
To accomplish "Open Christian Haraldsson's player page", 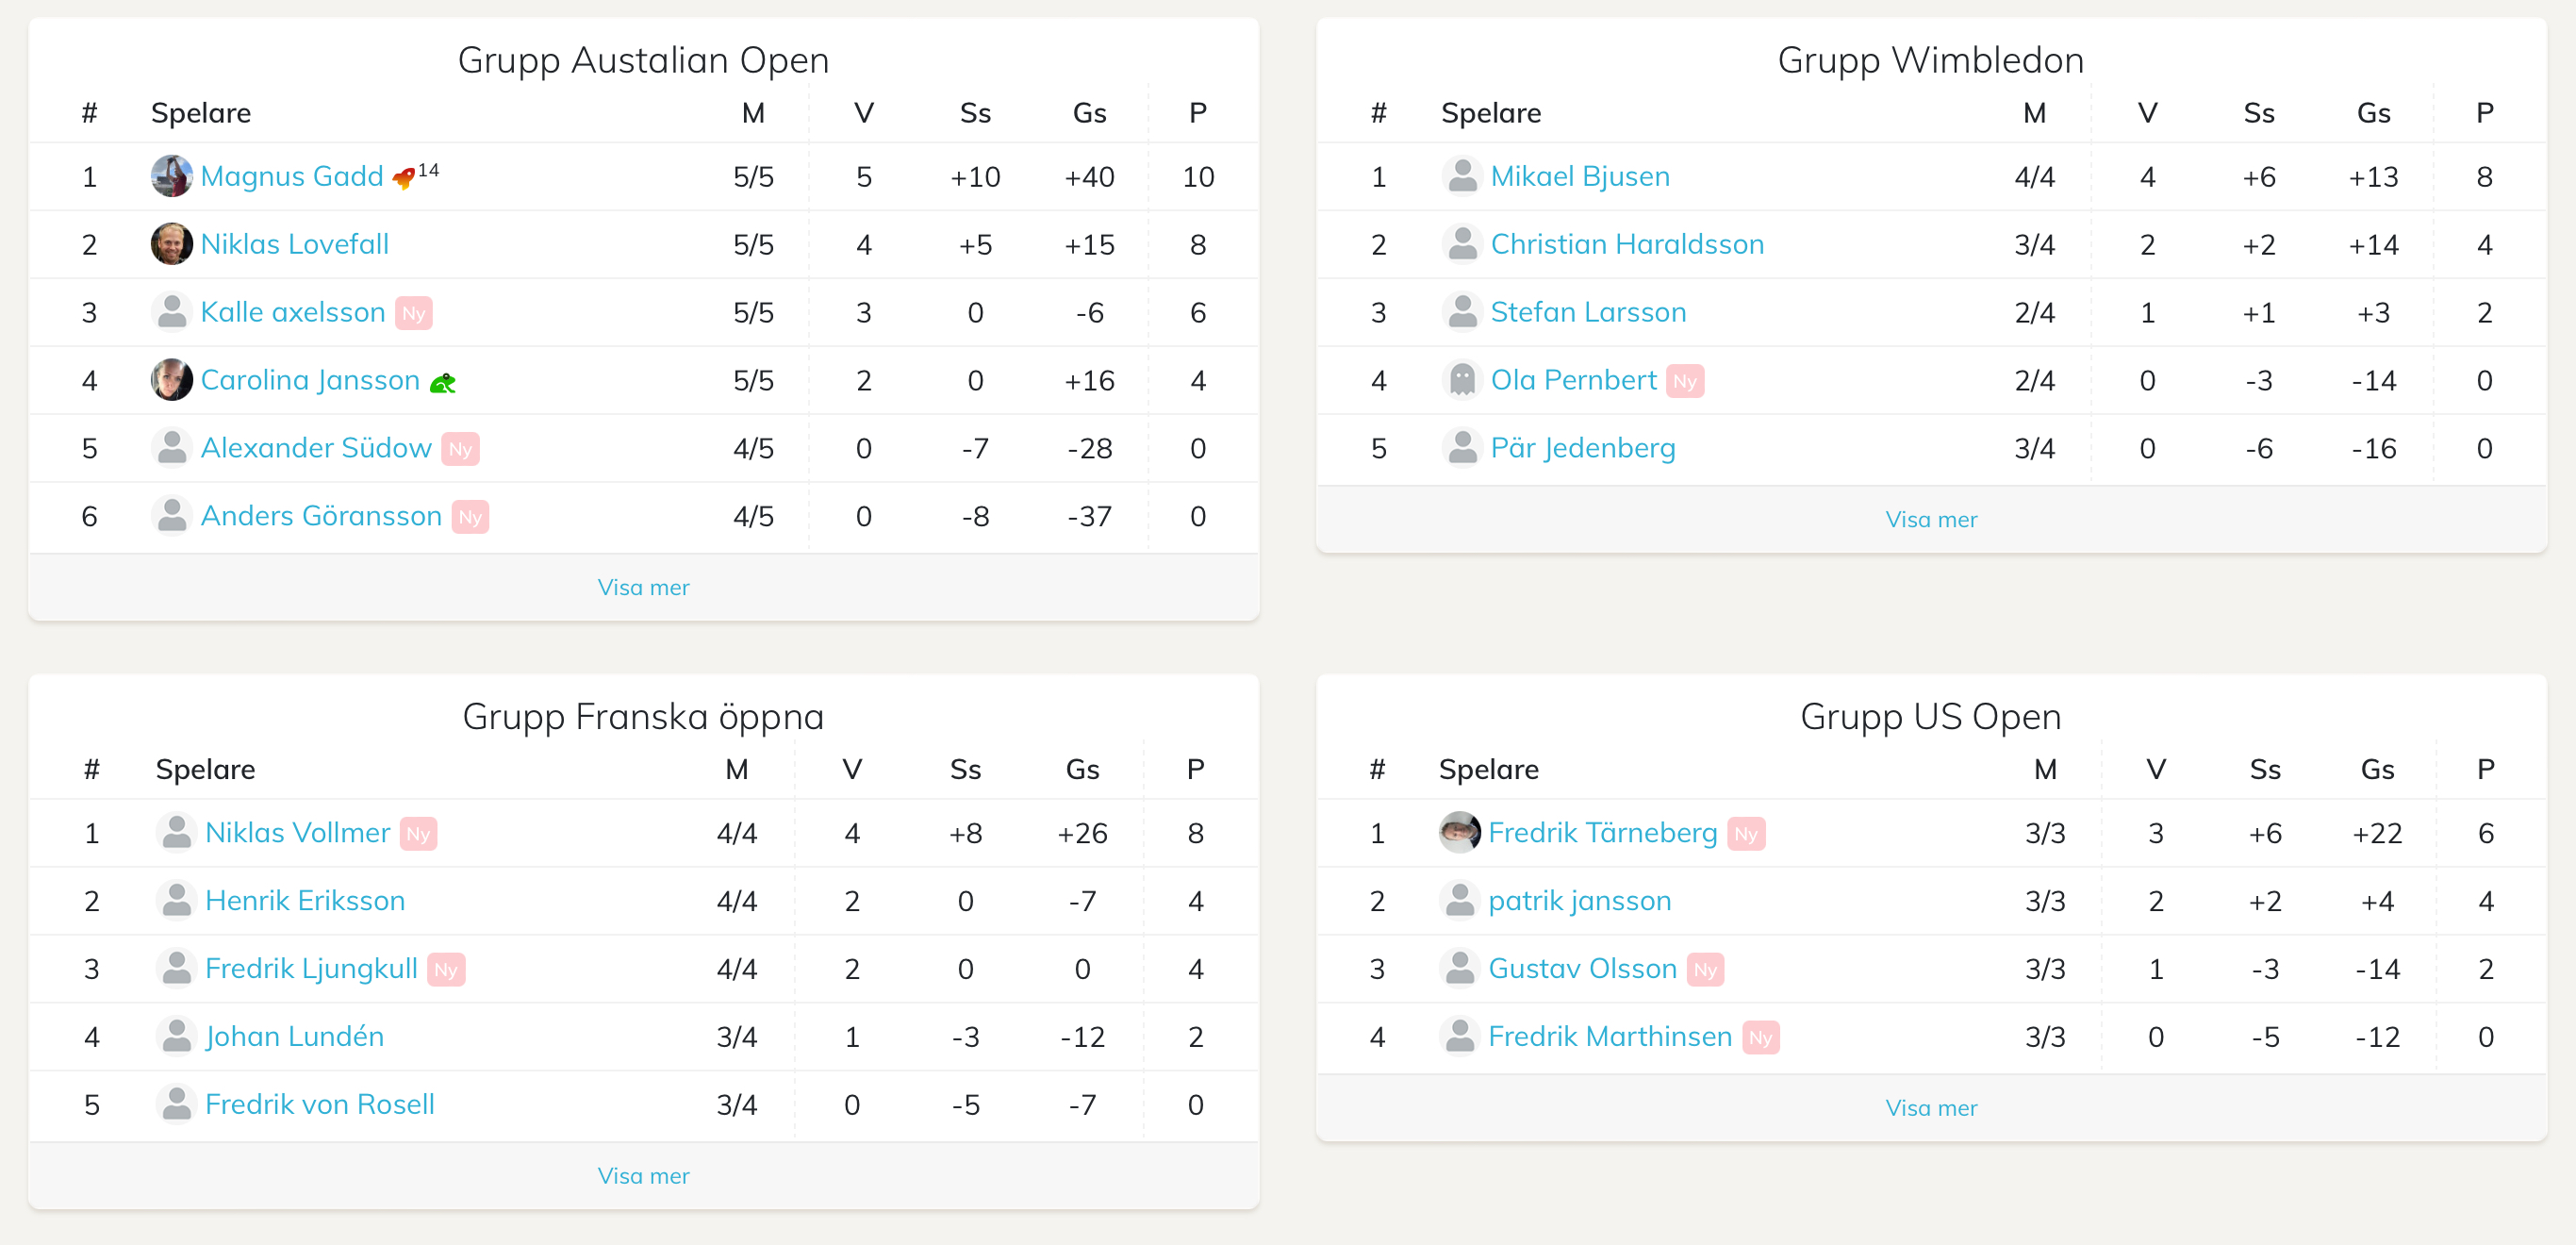I will tap(1626, 244).
